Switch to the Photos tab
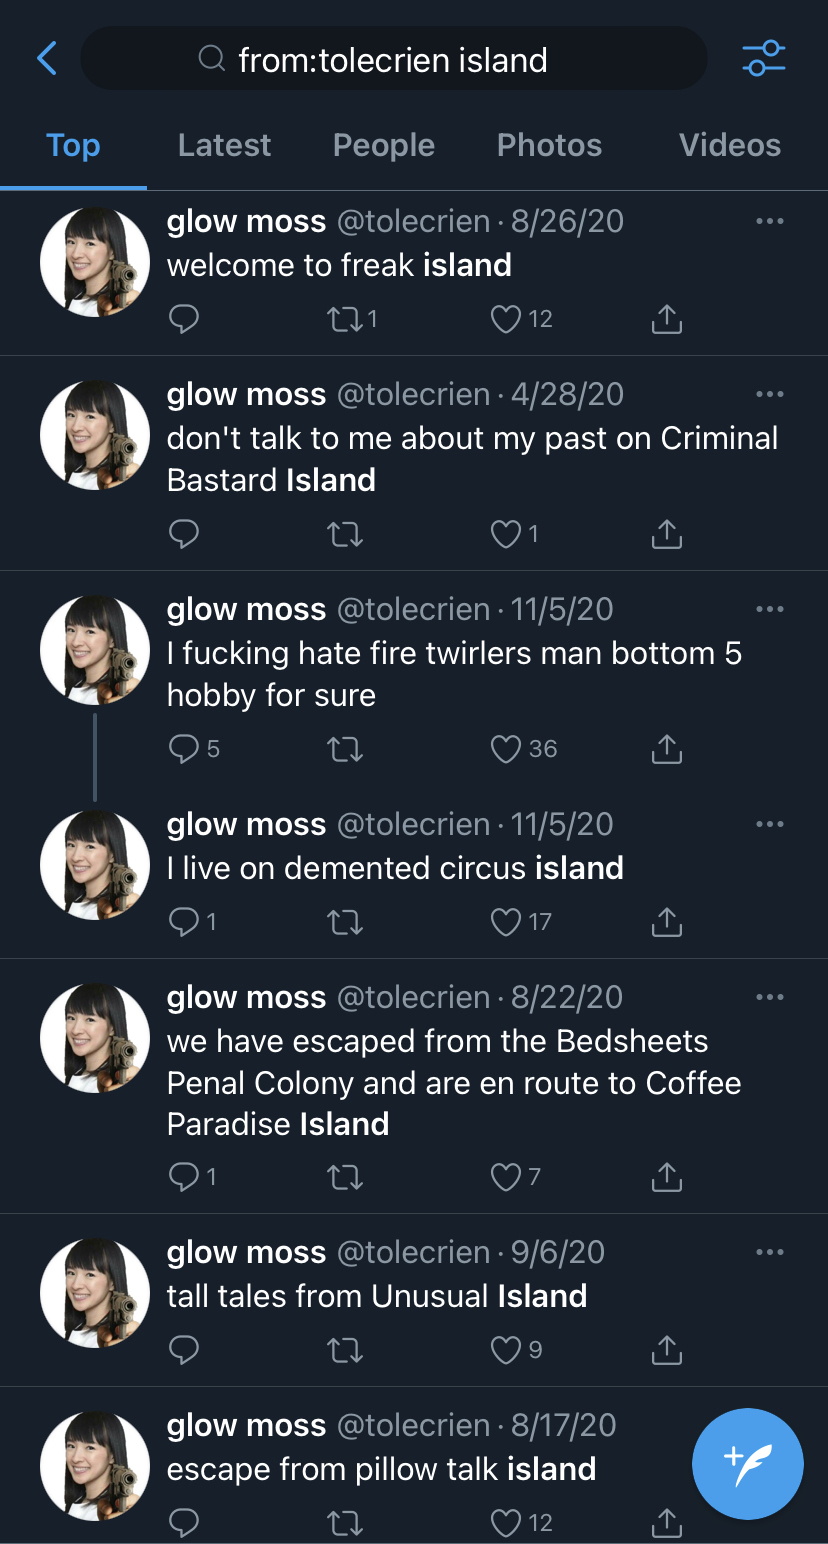828x1544 pixels. [549, 146]
